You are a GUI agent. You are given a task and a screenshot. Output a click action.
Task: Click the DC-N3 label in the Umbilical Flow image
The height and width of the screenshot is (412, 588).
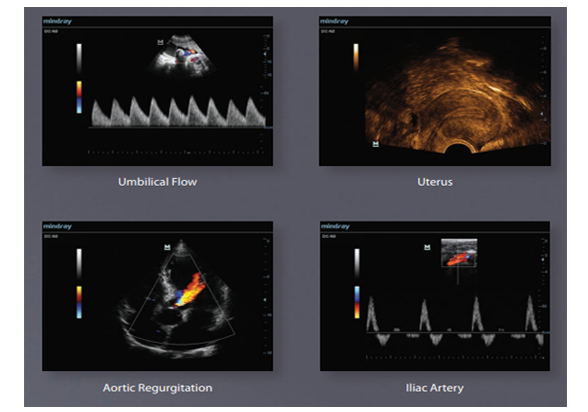click(x=51, y=31)
